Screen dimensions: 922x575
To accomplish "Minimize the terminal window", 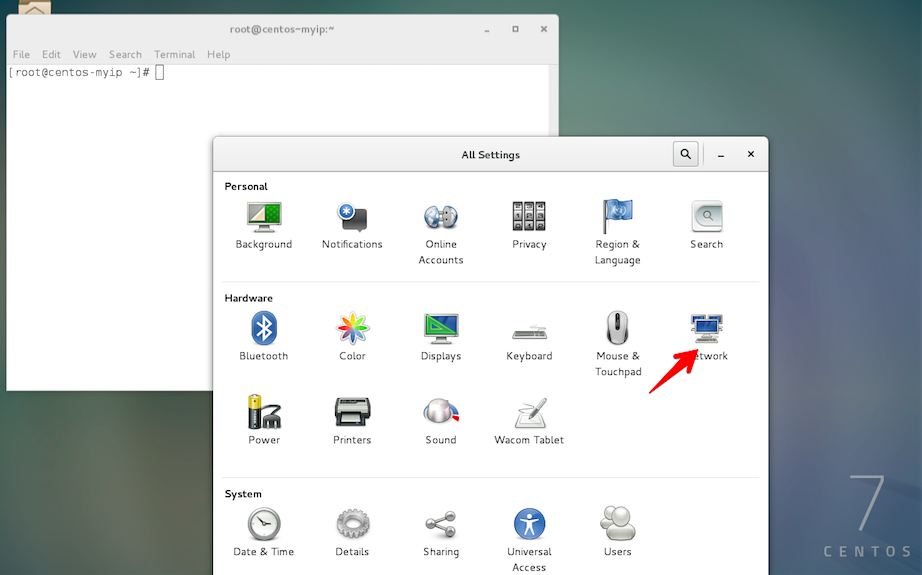I will (487, 29).
